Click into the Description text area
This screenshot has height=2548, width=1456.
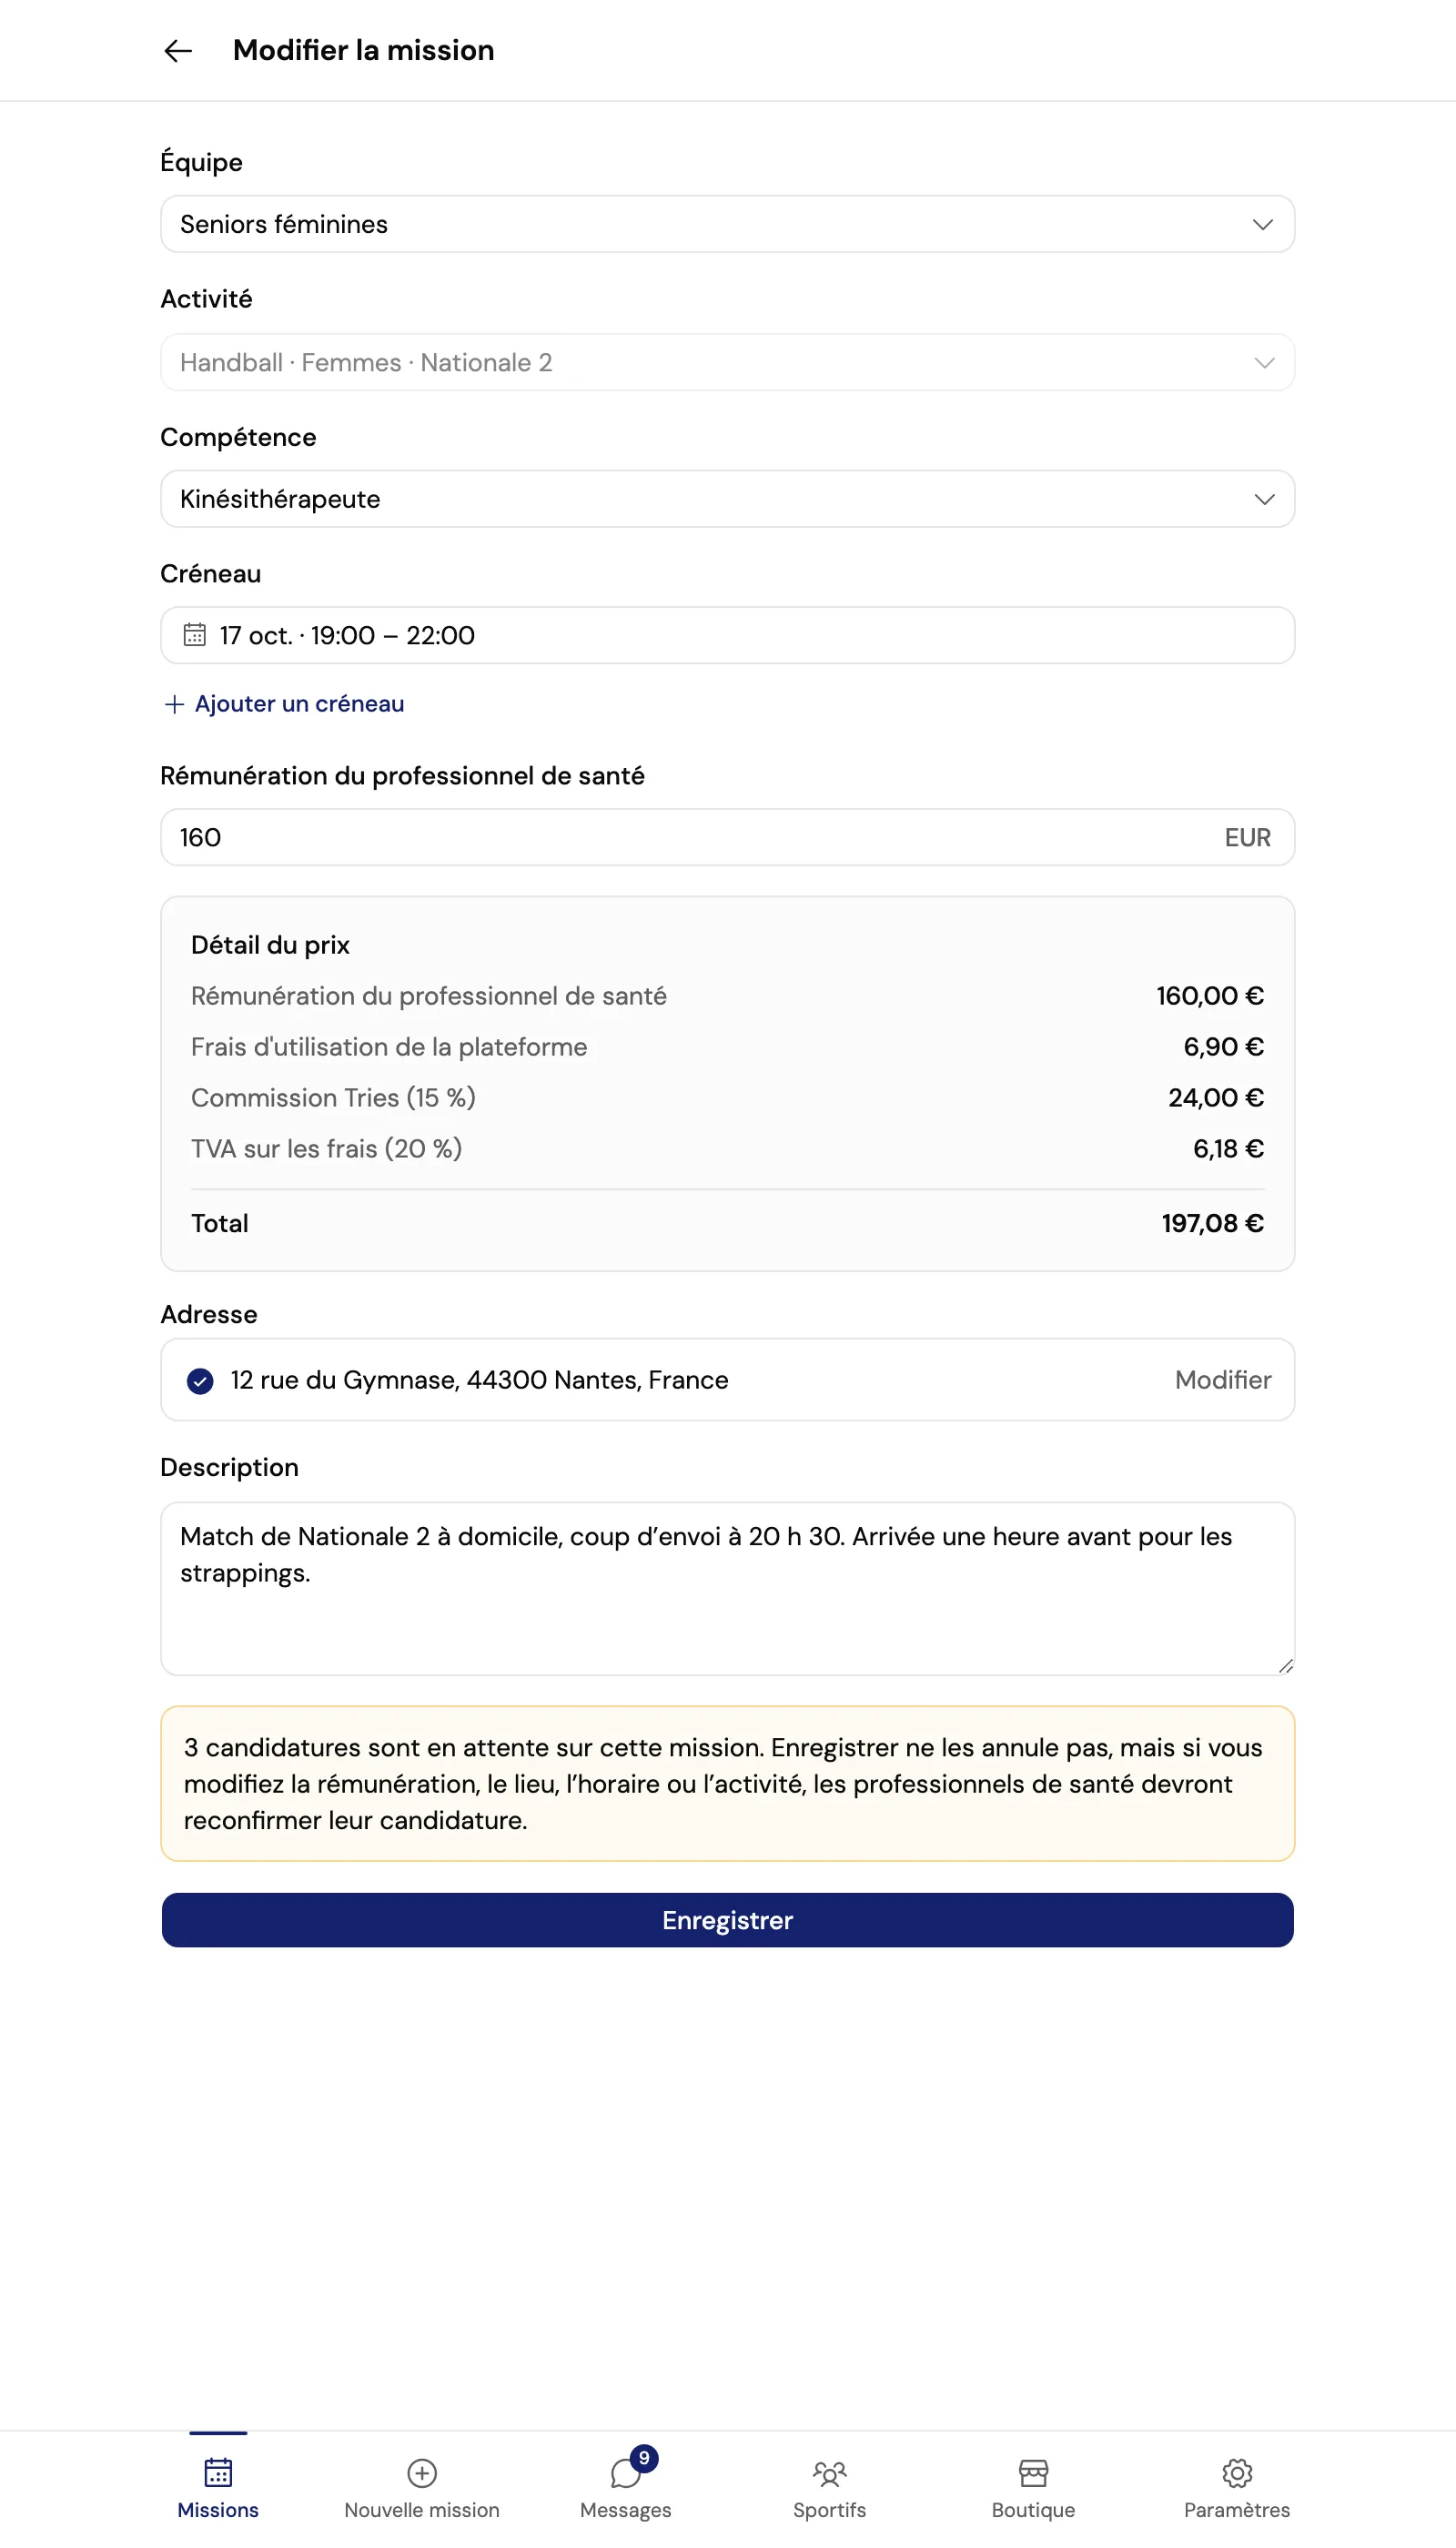(728, 1588)
